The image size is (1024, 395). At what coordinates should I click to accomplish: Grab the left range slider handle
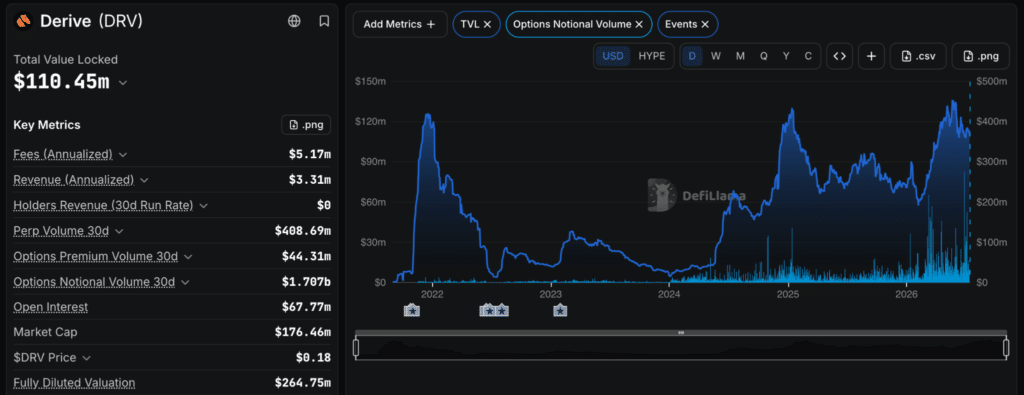click(x=356, y=347)
